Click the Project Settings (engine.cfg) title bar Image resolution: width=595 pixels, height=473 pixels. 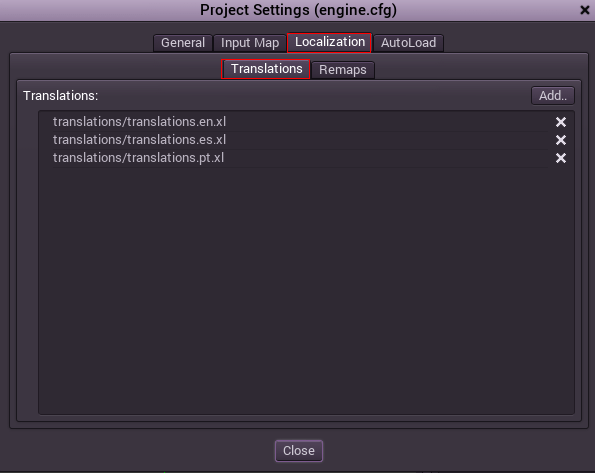tap(298, 10)
